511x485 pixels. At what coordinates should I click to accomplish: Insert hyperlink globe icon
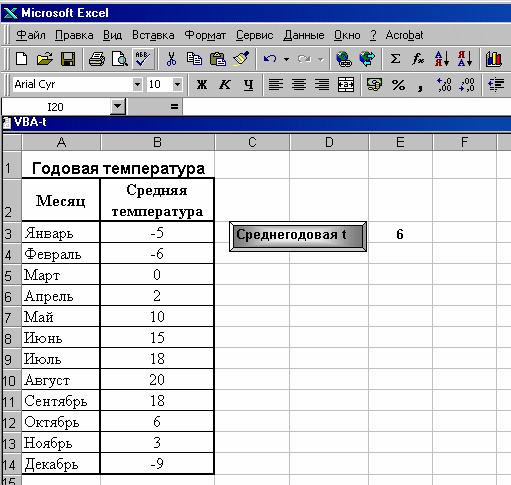point(344,59)
